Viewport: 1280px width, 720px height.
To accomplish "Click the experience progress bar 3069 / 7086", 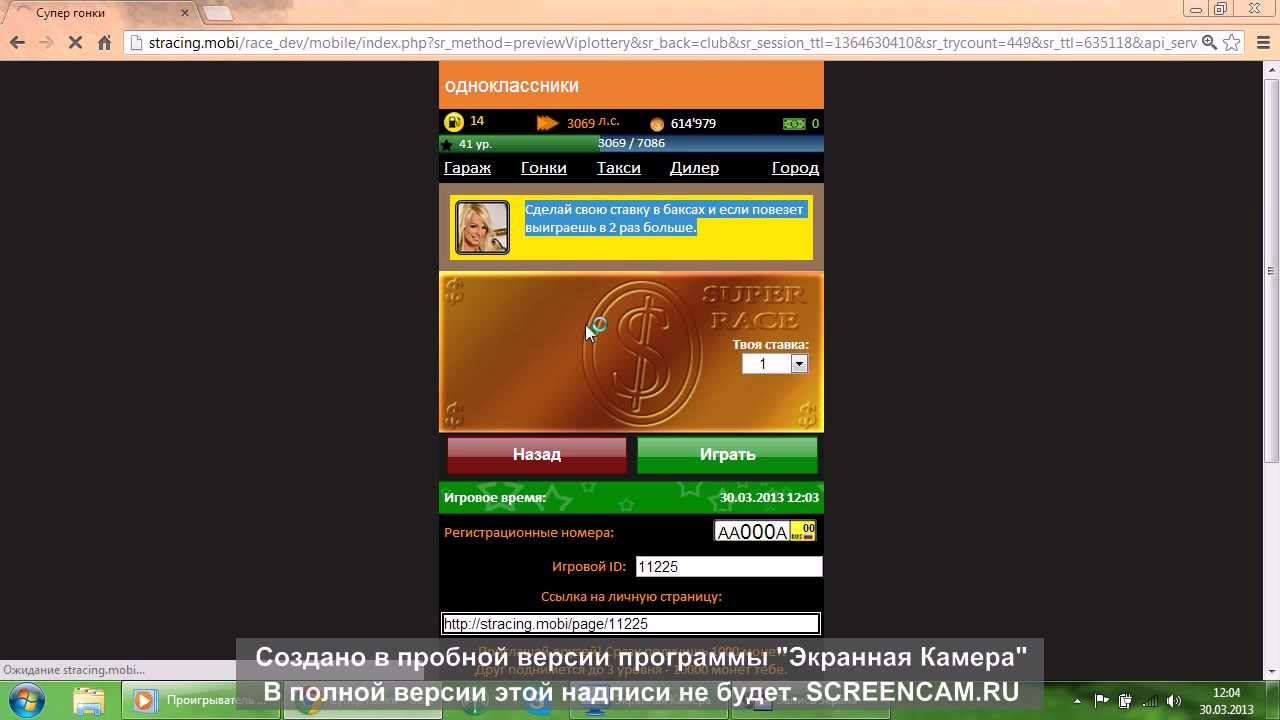I will tap(631, 143).
